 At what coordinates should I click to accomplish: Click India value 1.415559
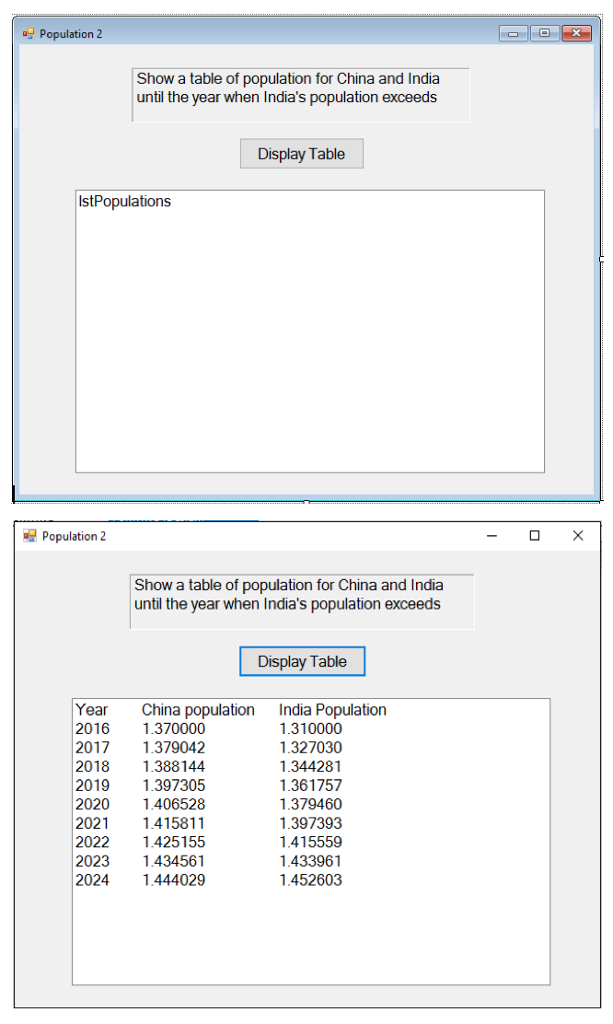coord(311,842)
